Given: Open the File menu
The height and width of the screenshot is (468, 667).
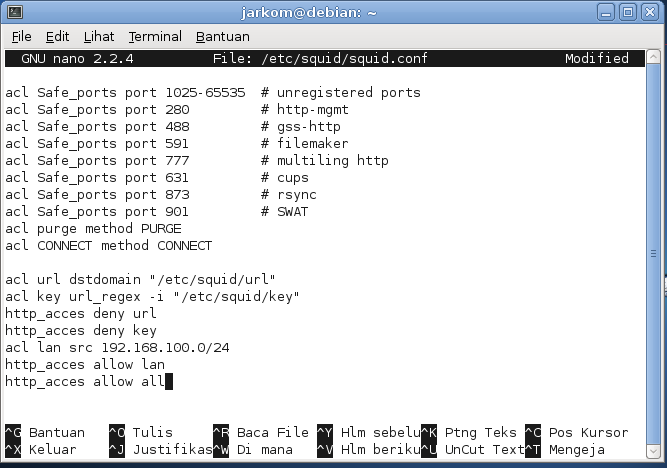Looking at the screenshot, I should coord(21,37).
